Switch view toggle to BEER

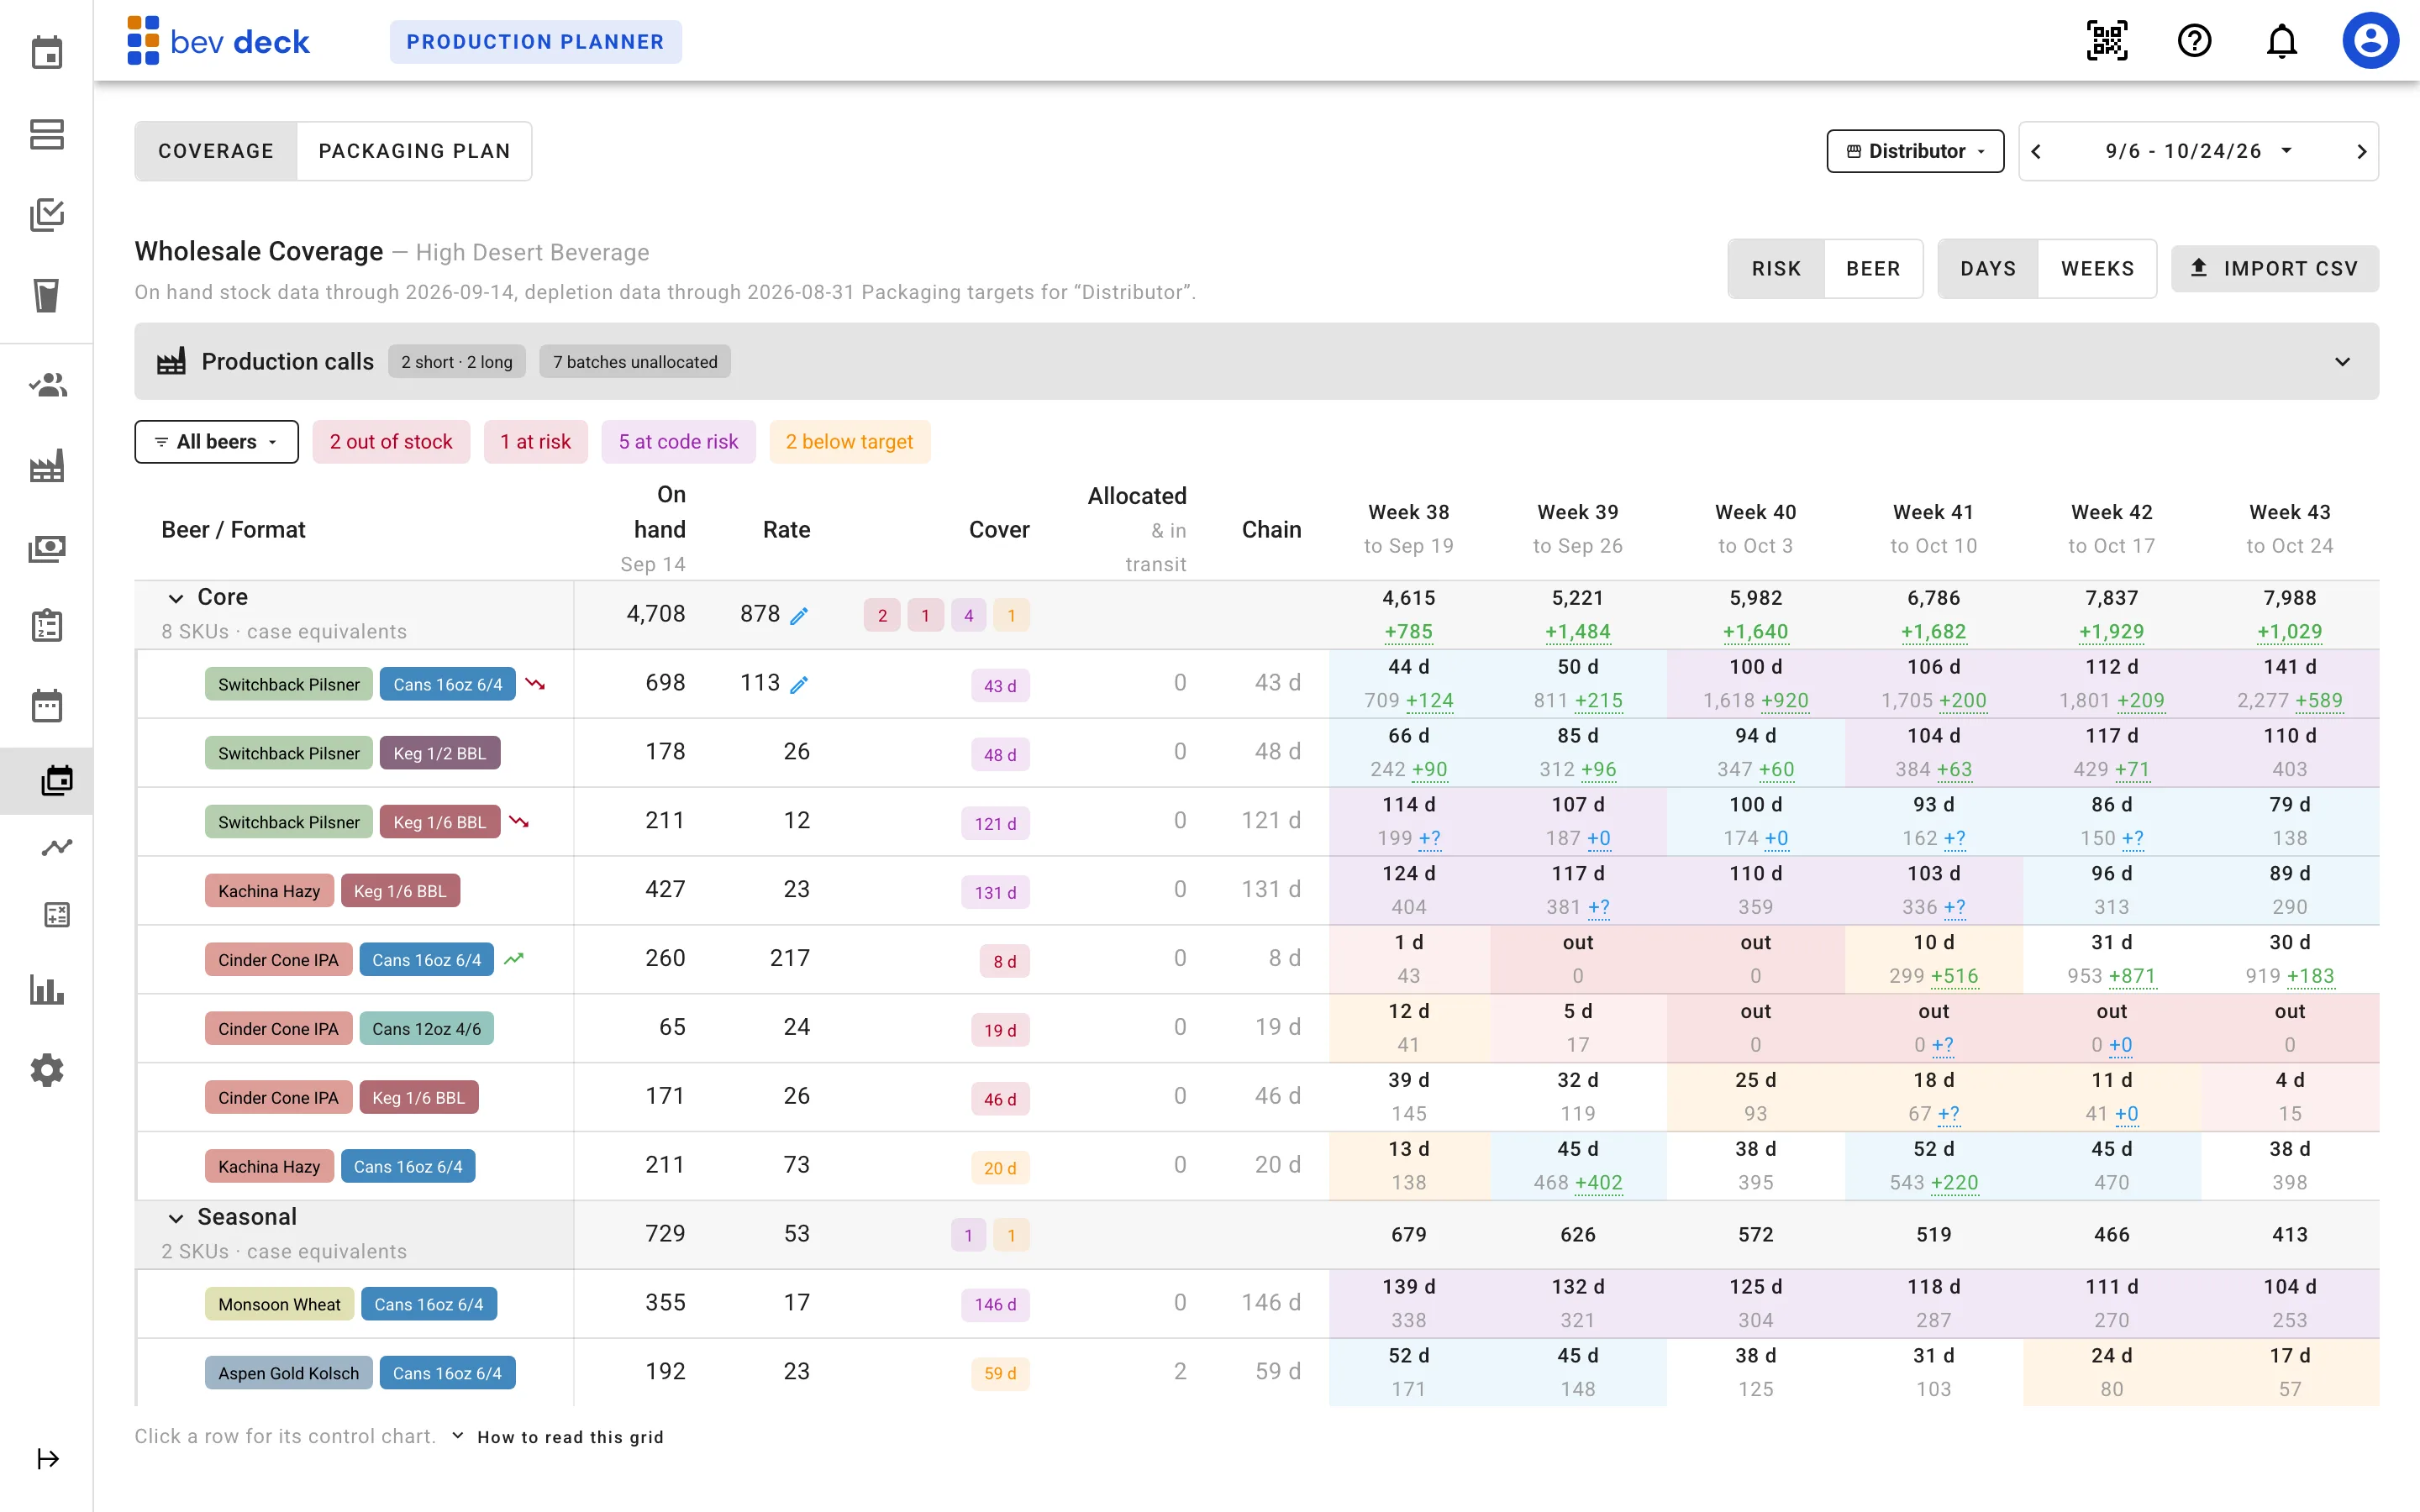[1873, 269]
